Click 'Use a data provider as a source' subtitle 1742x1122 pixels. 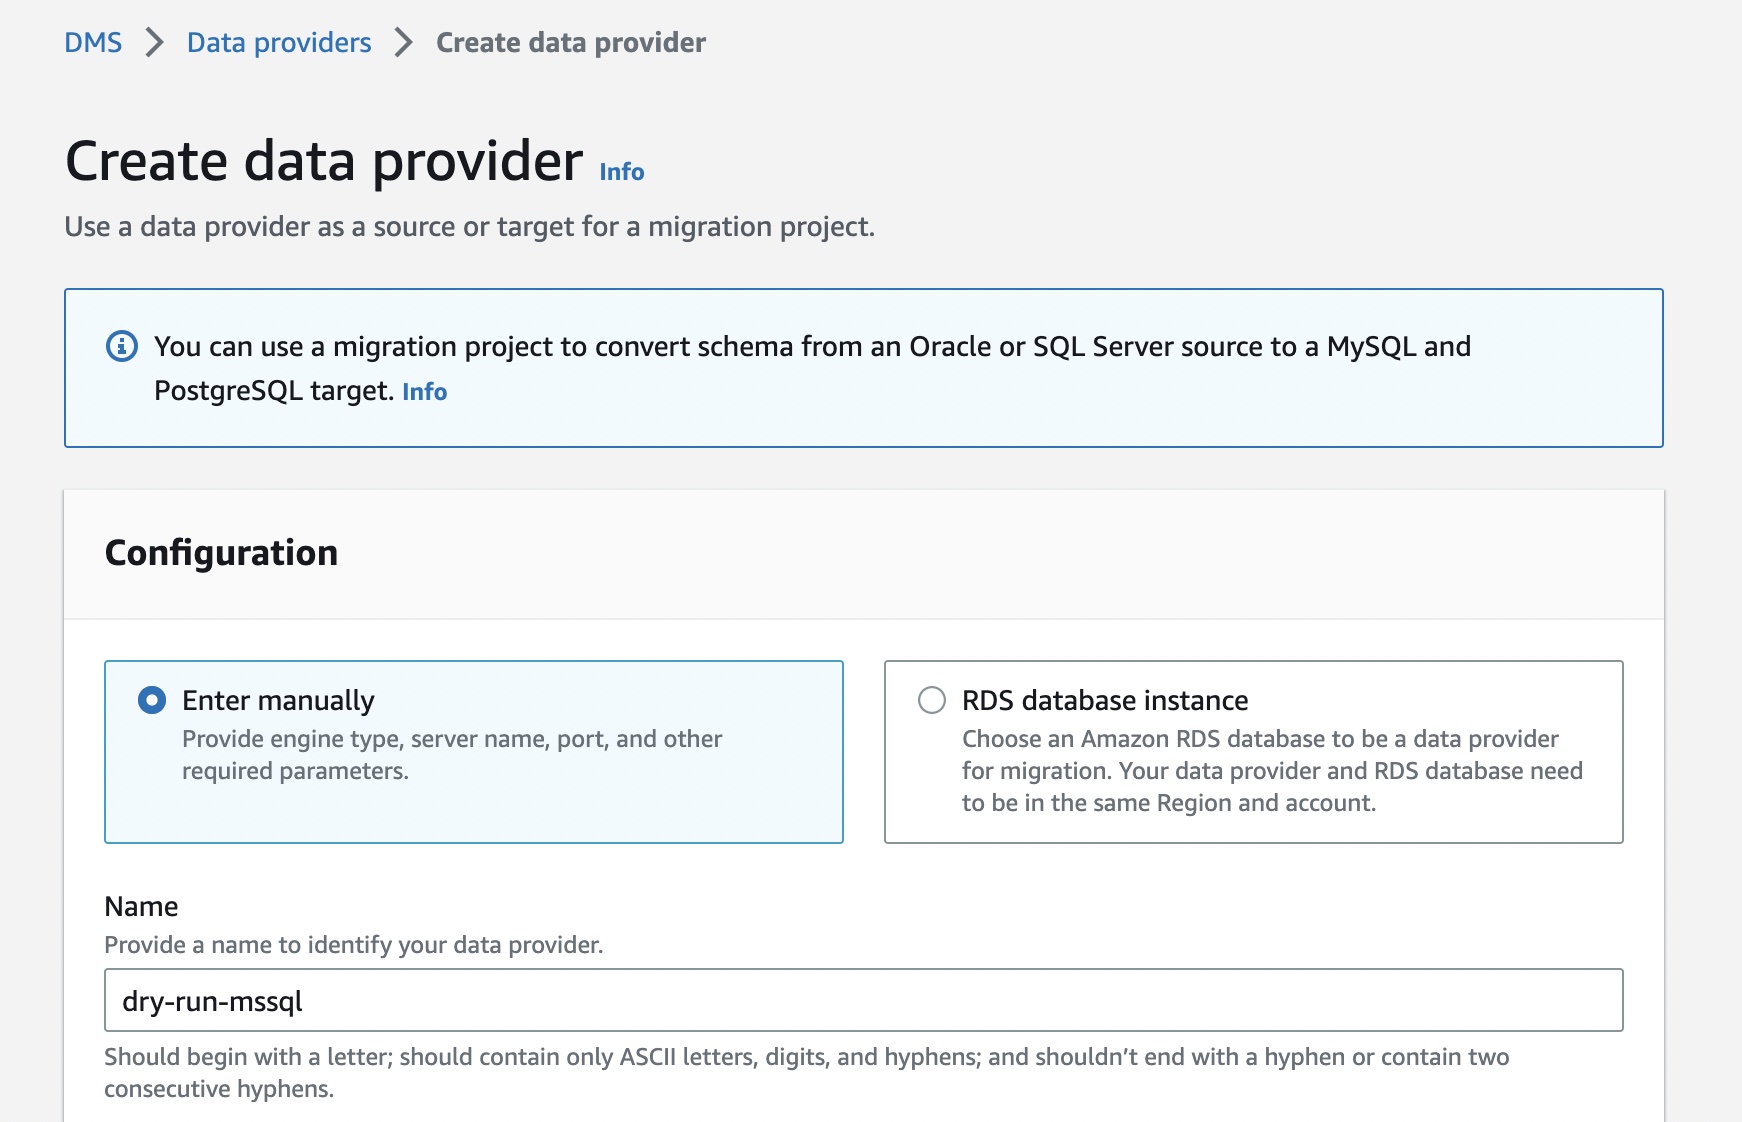click(x=469, y=227)
